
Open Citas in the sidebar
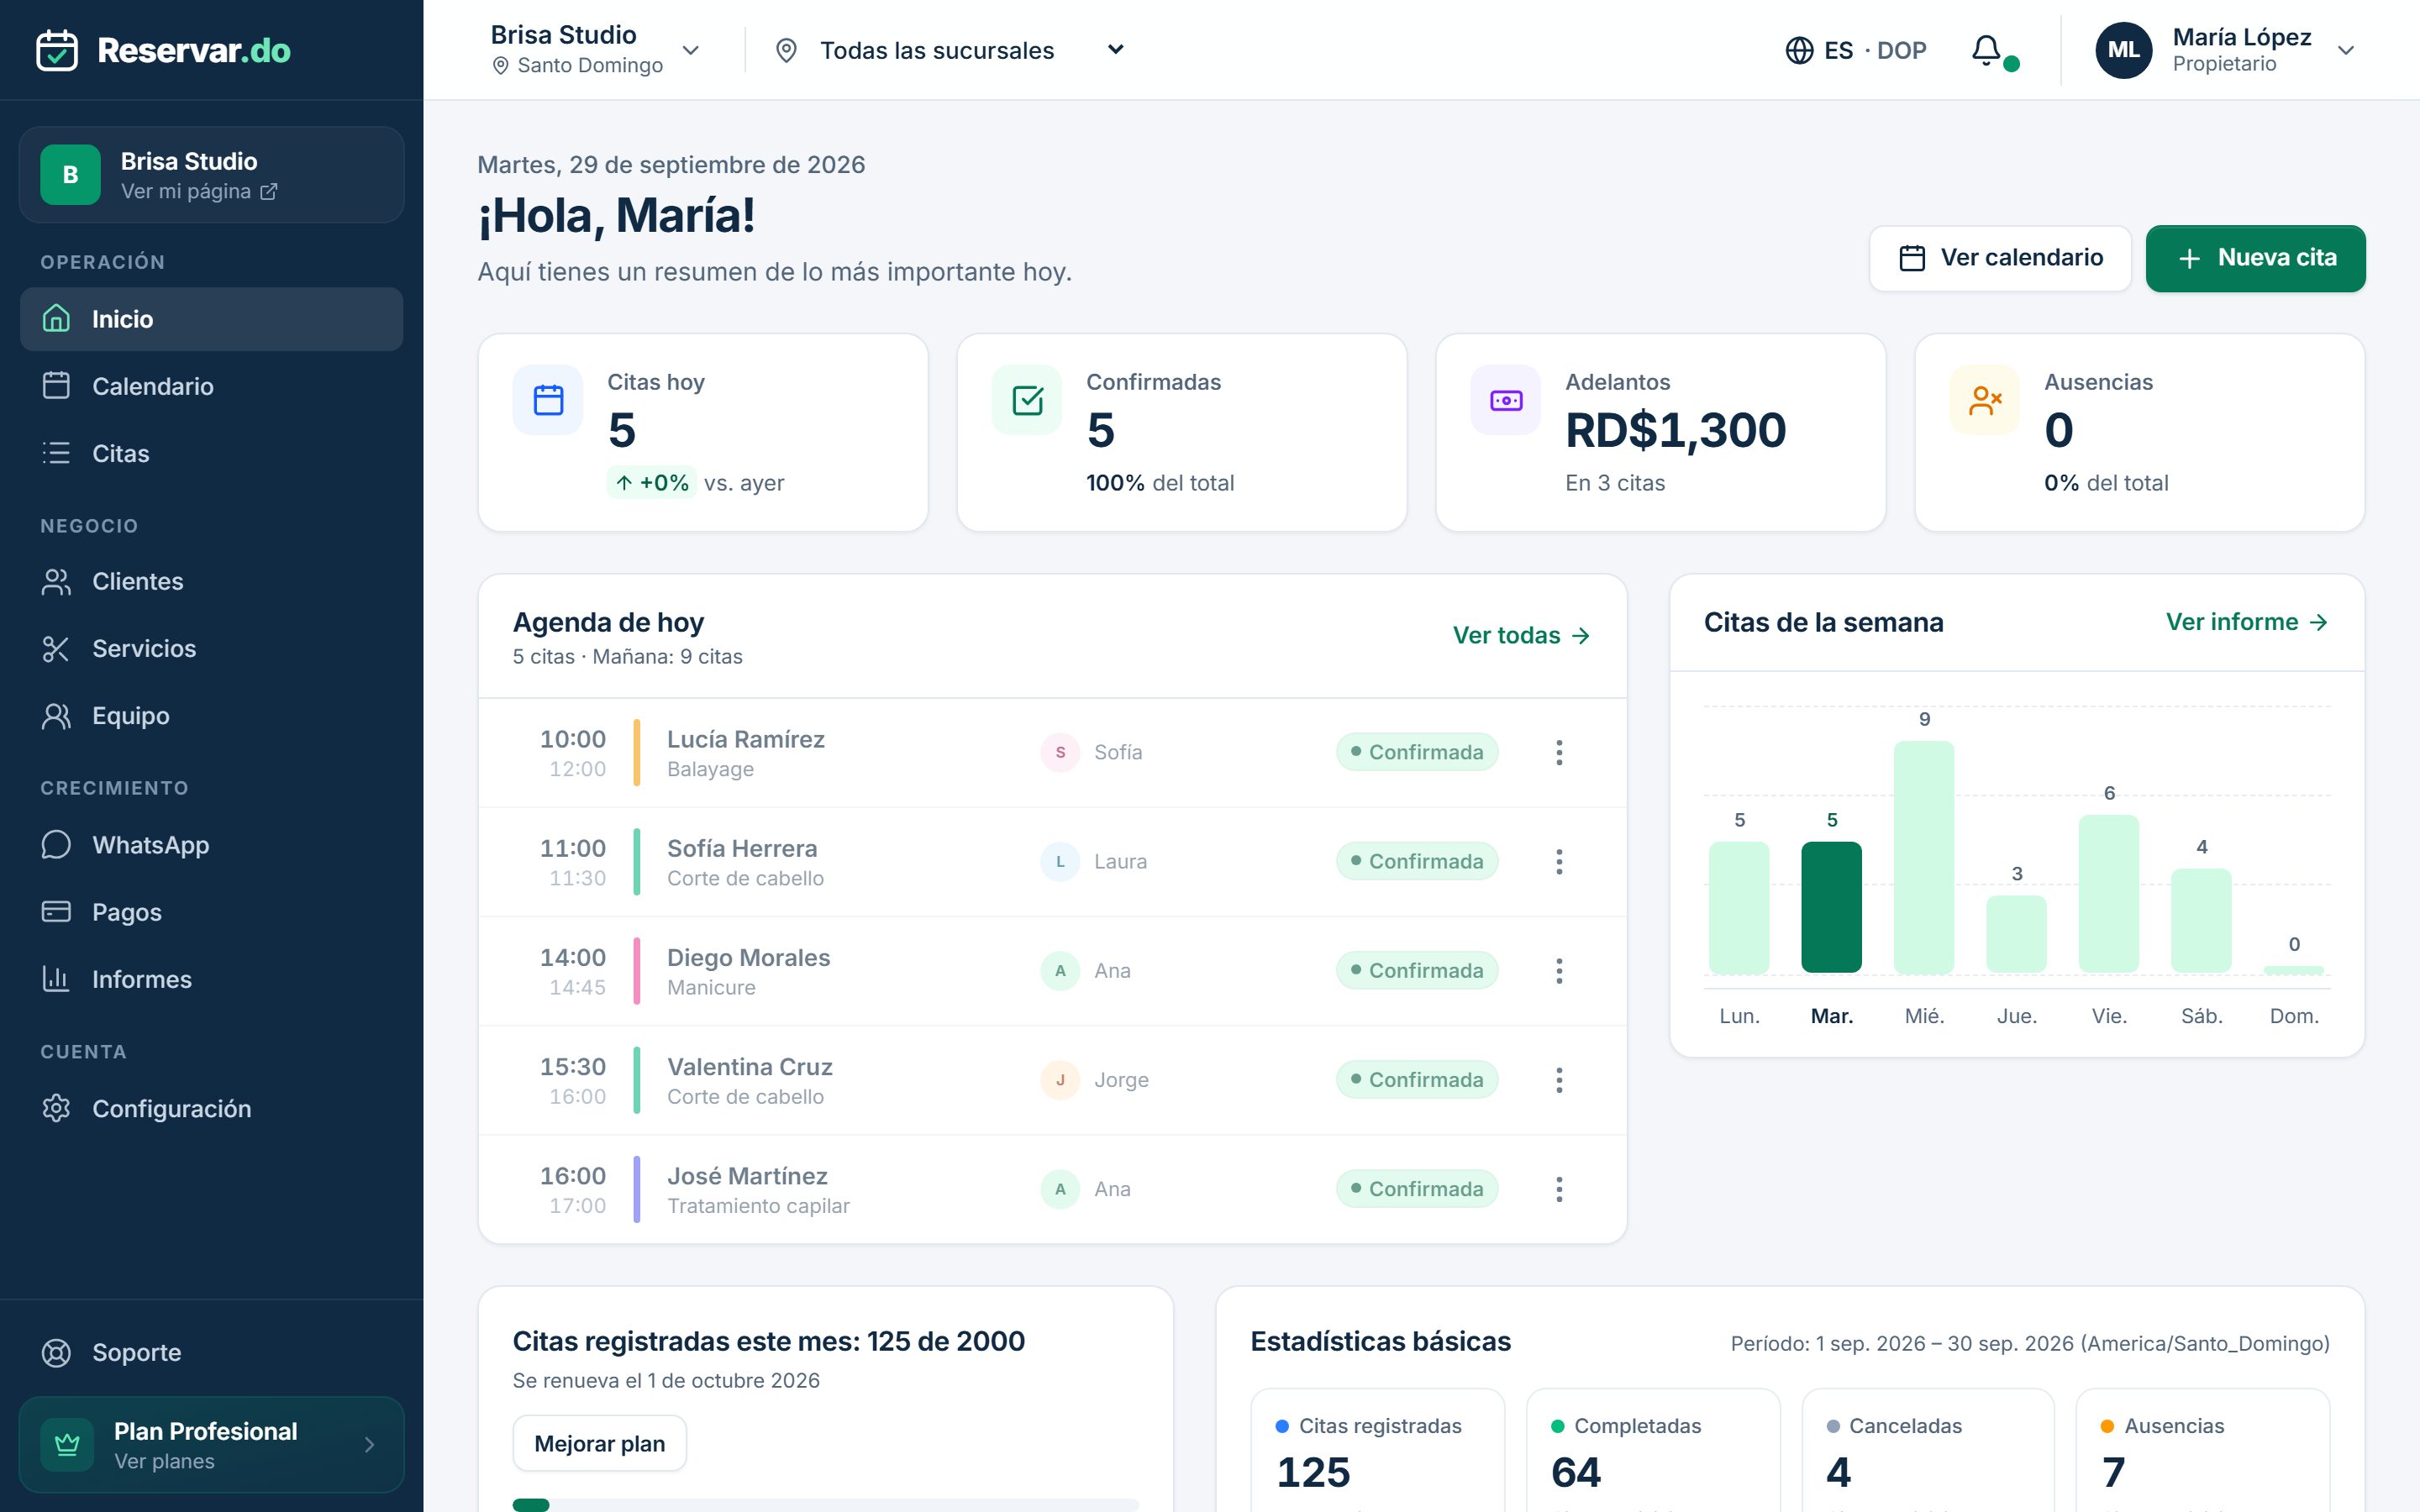[x=212, y=453]
